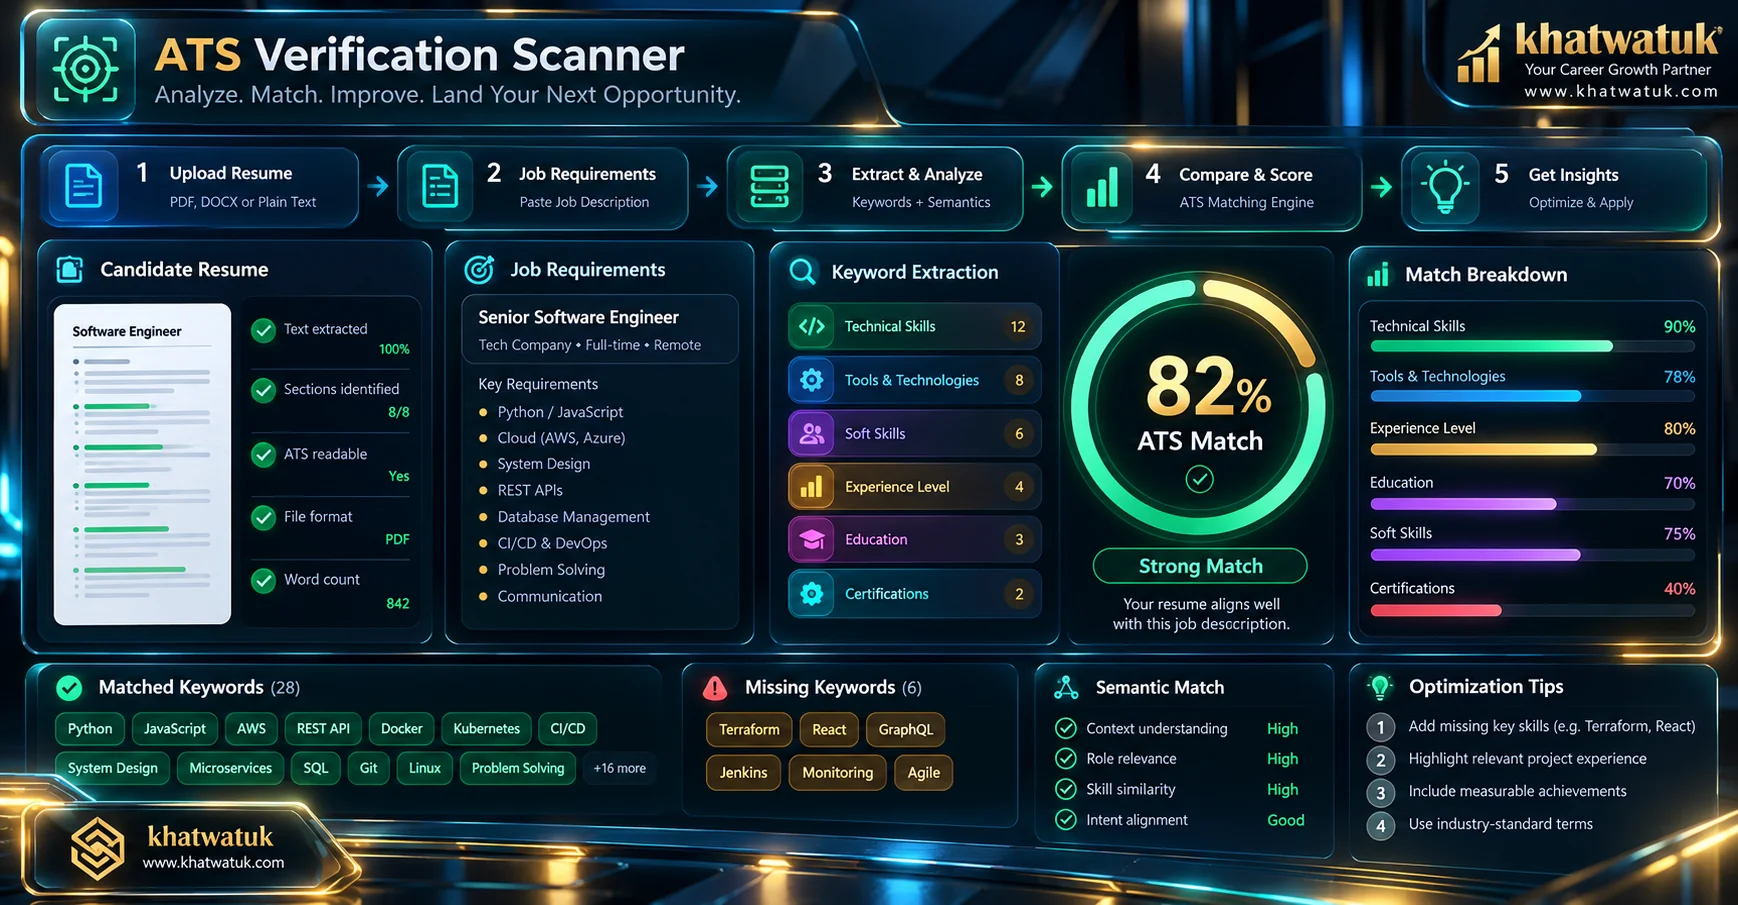This screenshot has width=1738, height=905.
Task: Click the Match Breakdown chart icon
Action: (x=1378, y=274)
